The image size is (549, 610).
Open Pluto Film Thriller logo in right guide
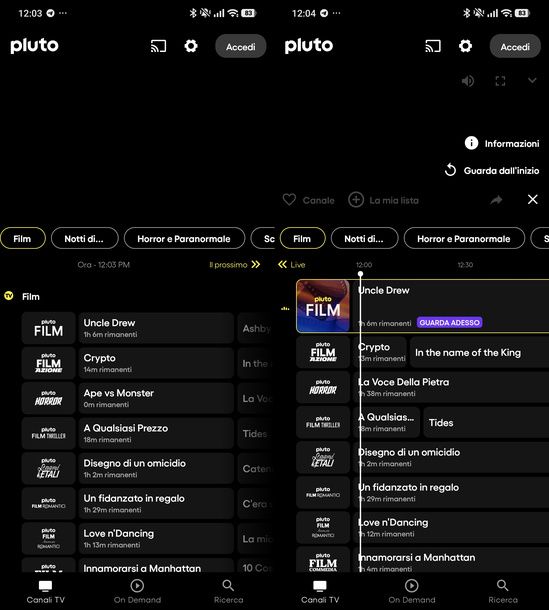(x=323, y=422)
